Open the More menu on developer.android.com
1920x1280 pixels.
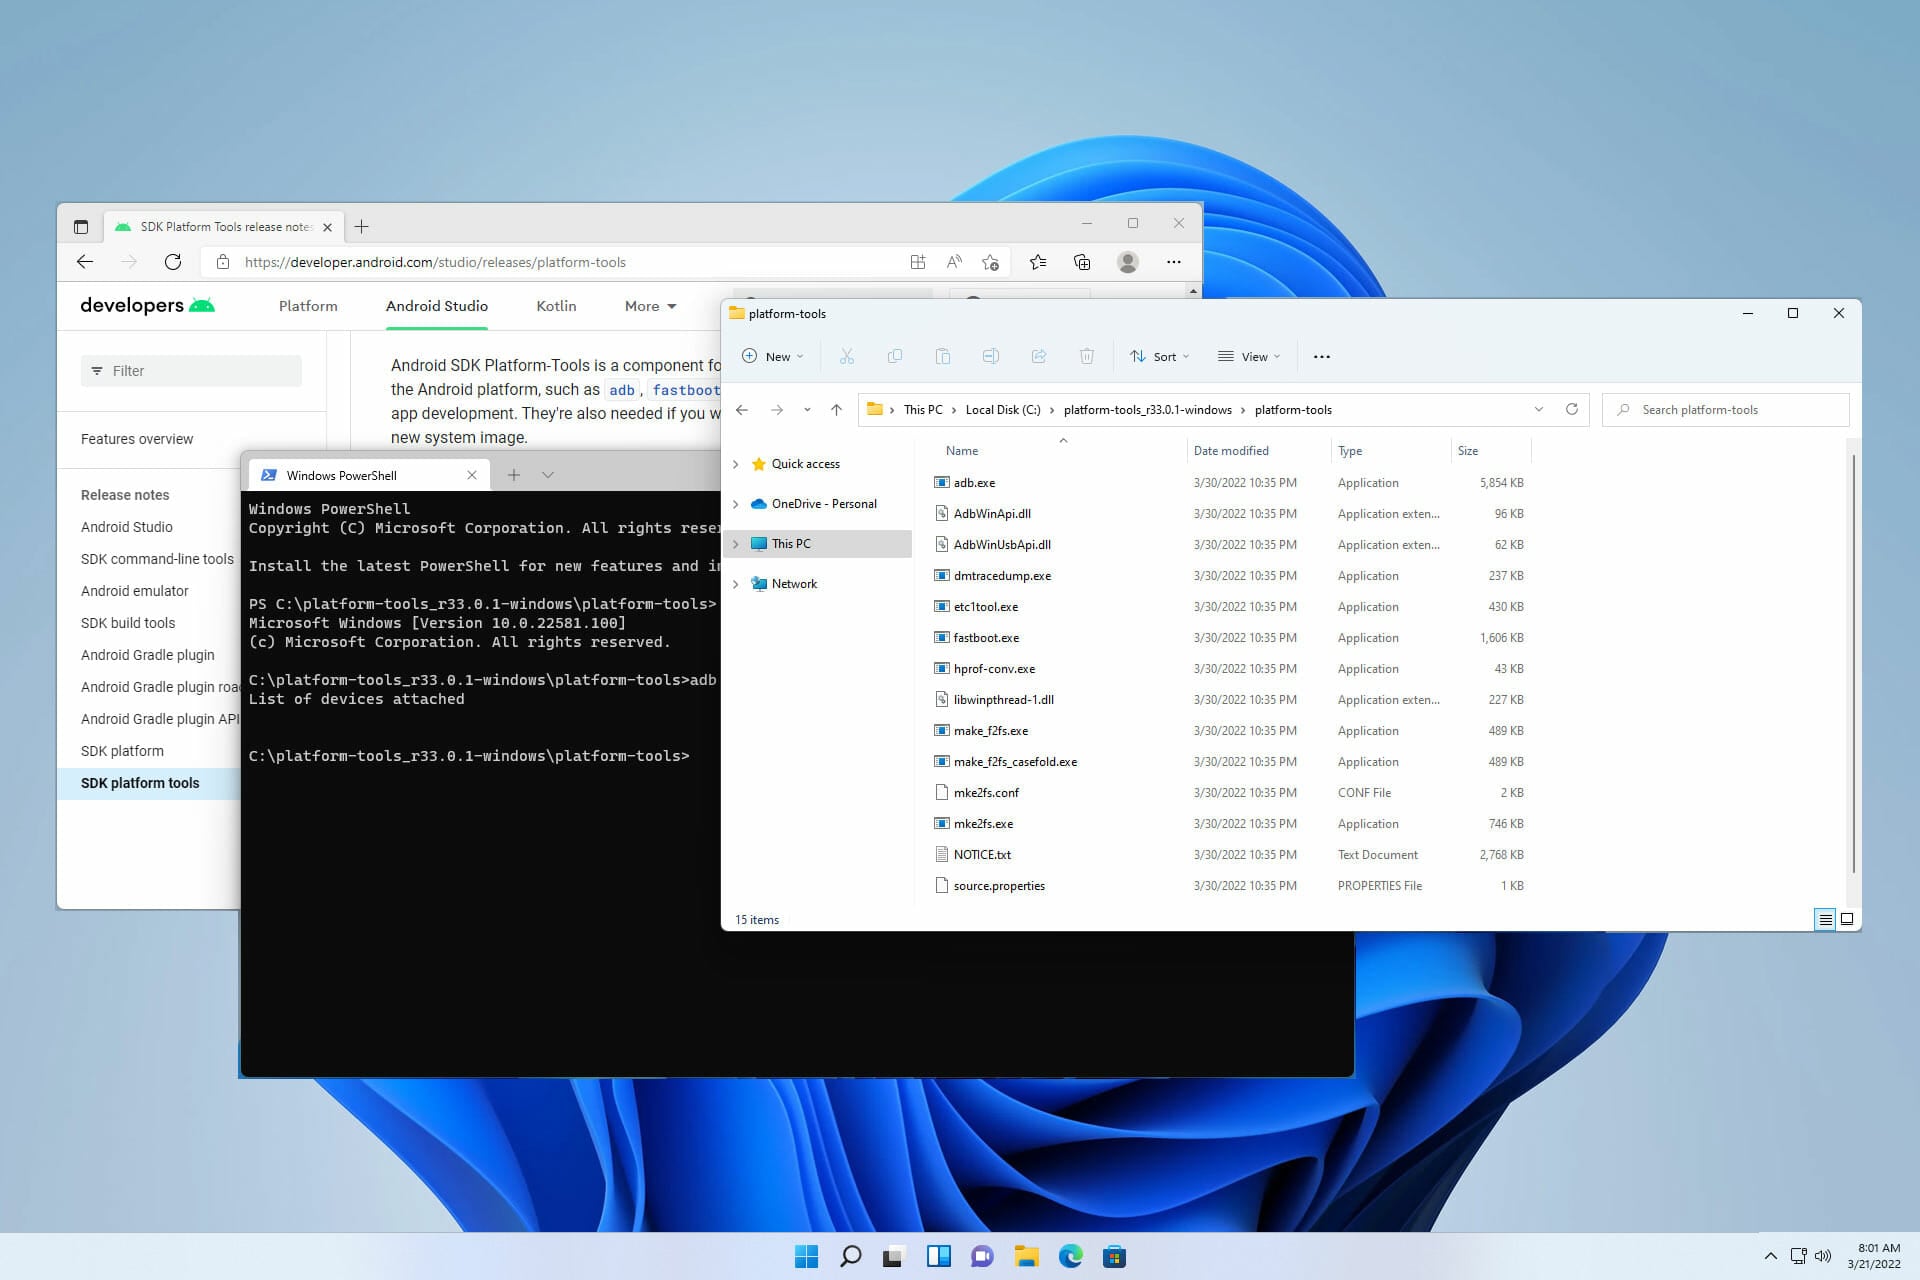[x=648, y=306]
